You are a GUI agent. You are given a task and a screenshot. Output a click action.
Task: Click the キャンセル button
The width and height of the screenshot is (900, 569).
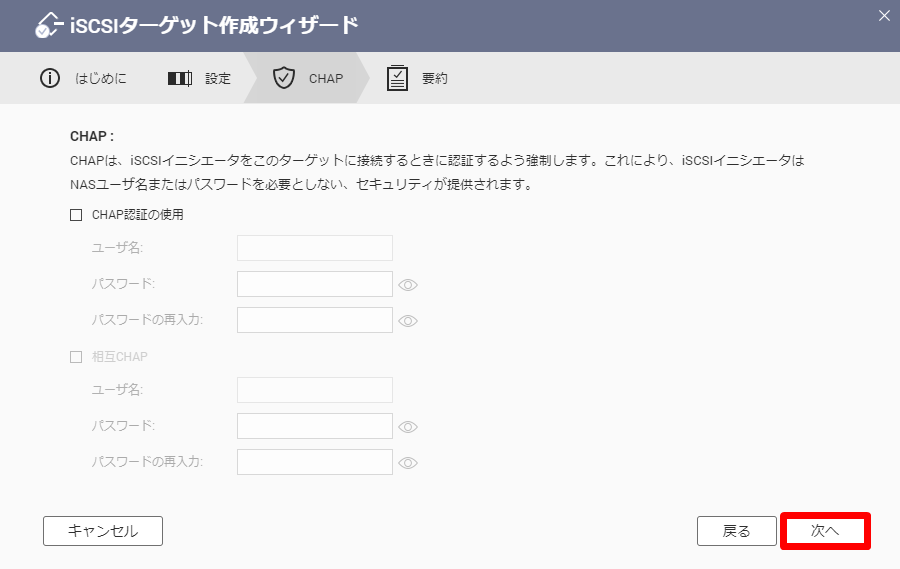click(x=103, y=531)
